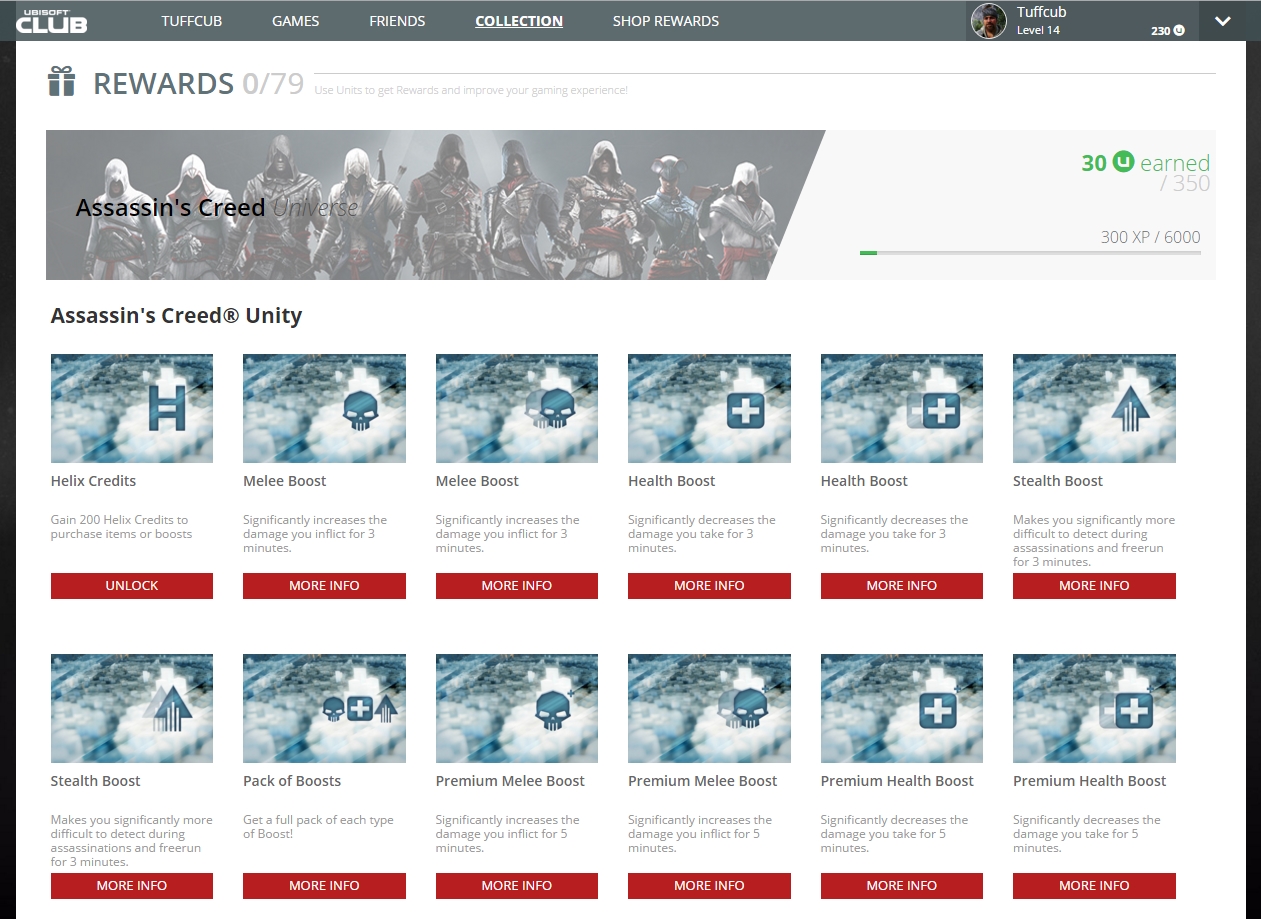Click the 230 Units balance icon
Image resolution: width=1261 pixels, height=919 pixels.
tap(1179, 31)
